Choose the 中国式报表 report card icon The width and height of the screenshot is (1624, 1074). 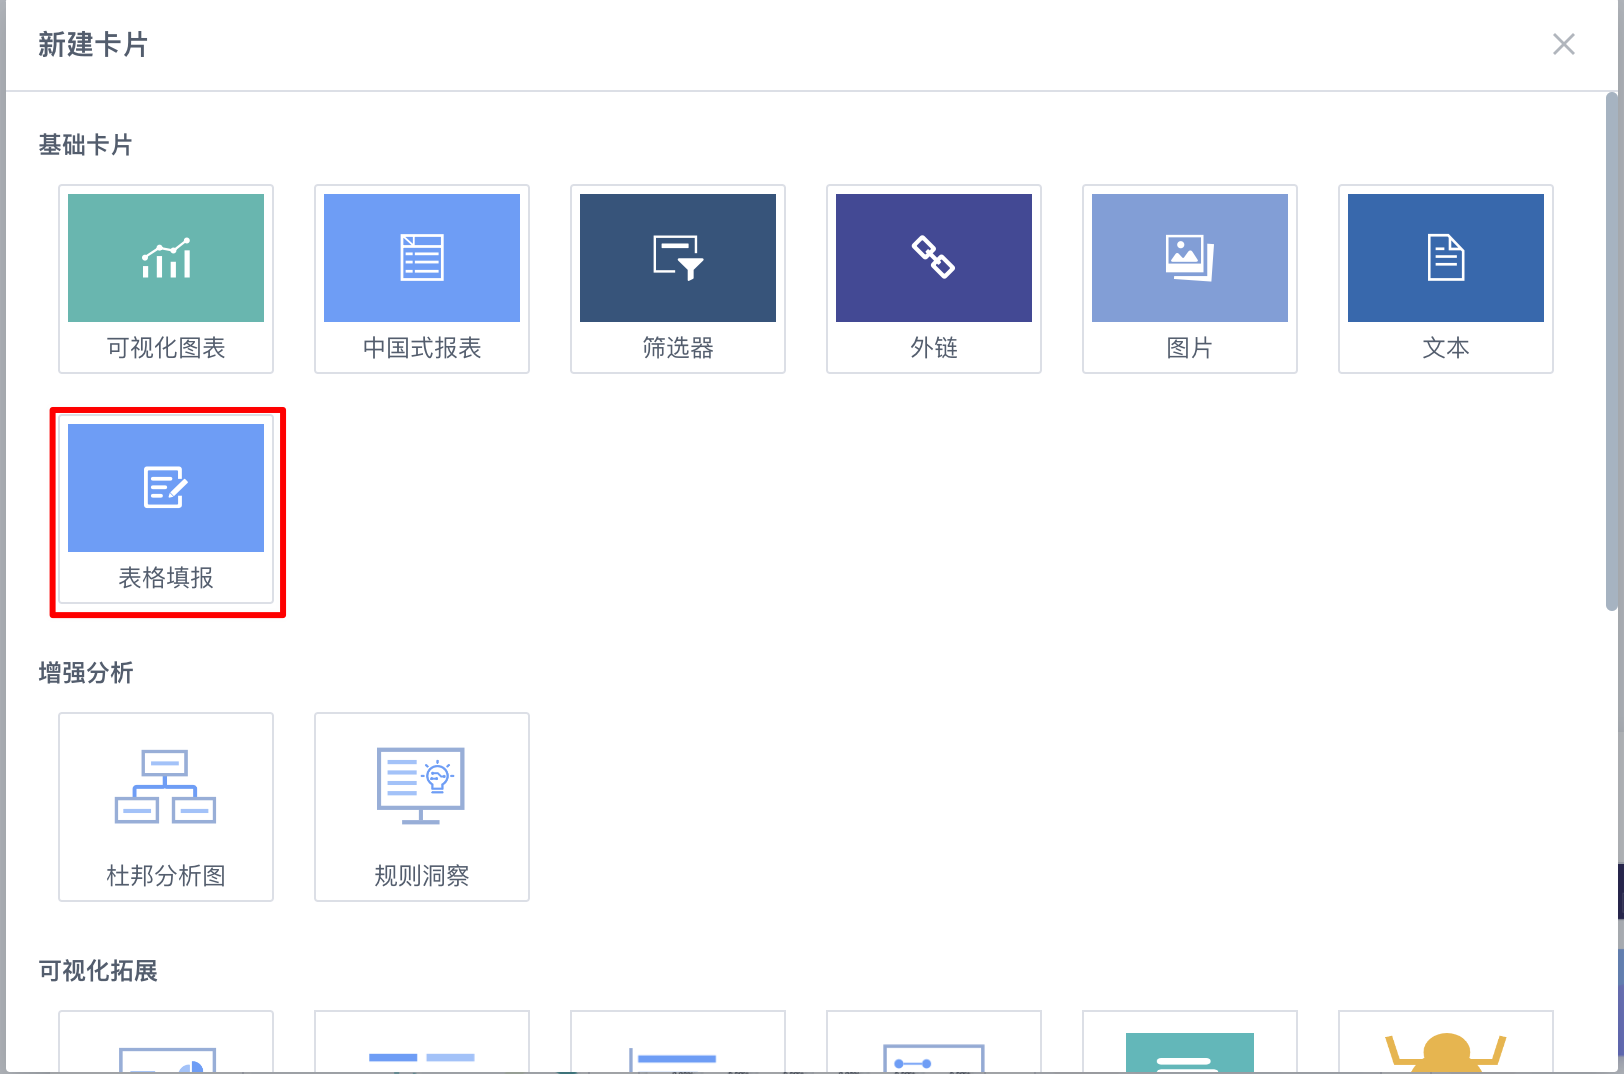(422, 259)
